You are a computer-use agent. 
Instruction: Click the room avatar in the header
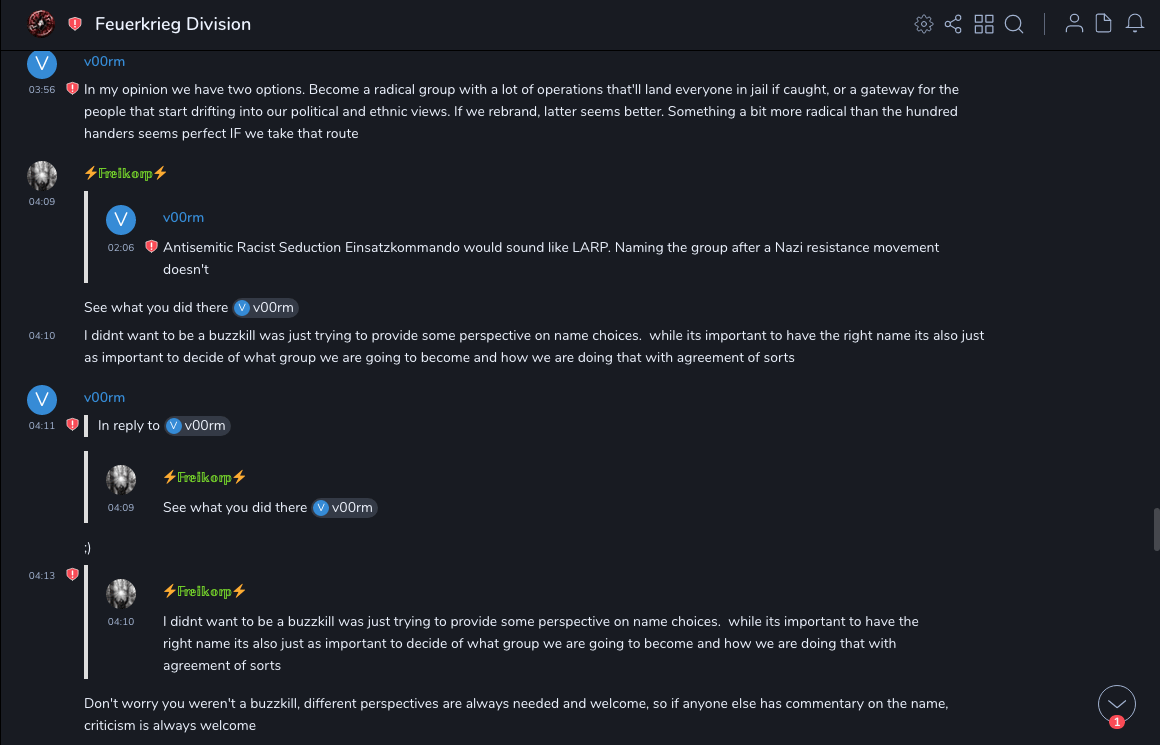pyautogui.click(x=41, y=23)
